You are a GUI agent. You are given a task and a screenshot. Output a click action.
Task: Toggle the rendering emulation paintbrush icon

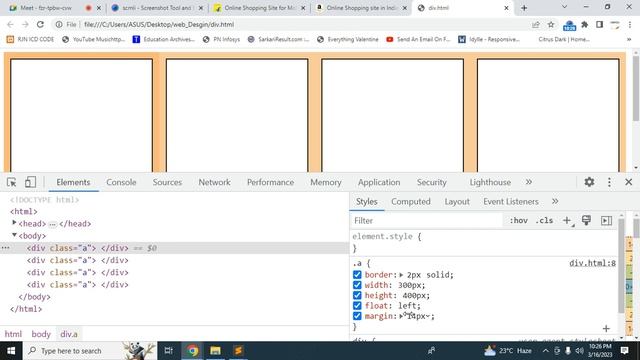pos(587,220)
